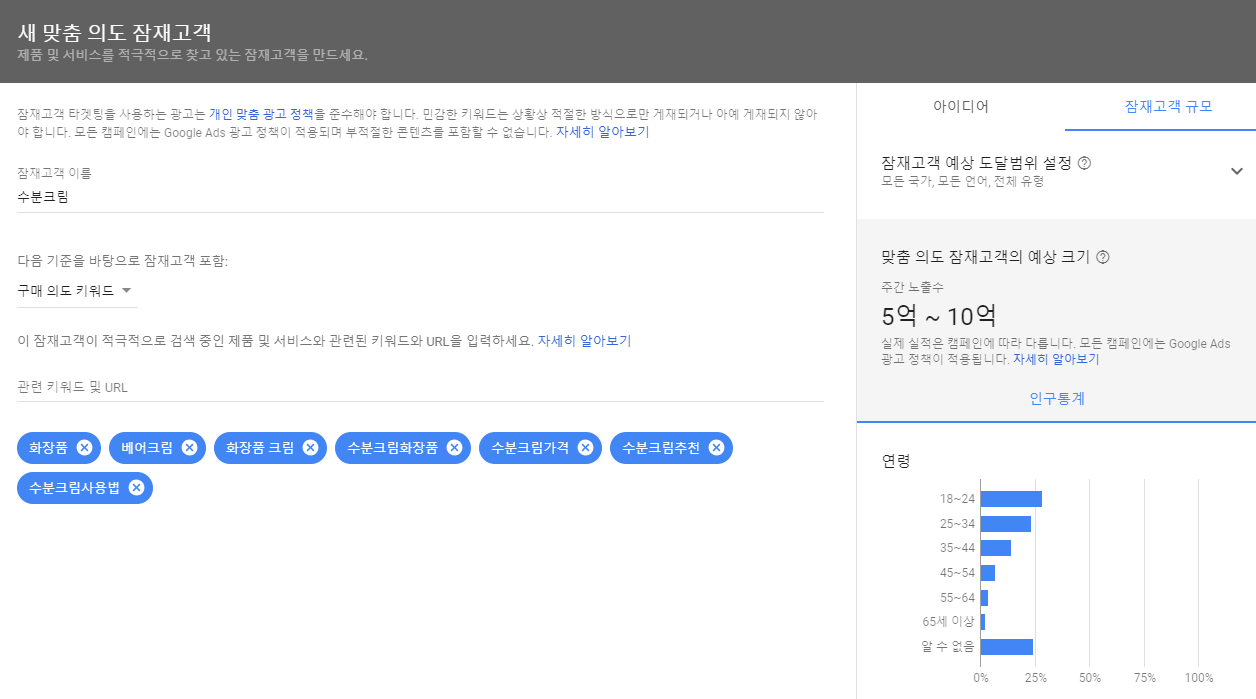This screenshot has width=1256, height=699.
Task: Edit the 잠재고객 이름 field containing 수분크림
Action: point(420,197)
